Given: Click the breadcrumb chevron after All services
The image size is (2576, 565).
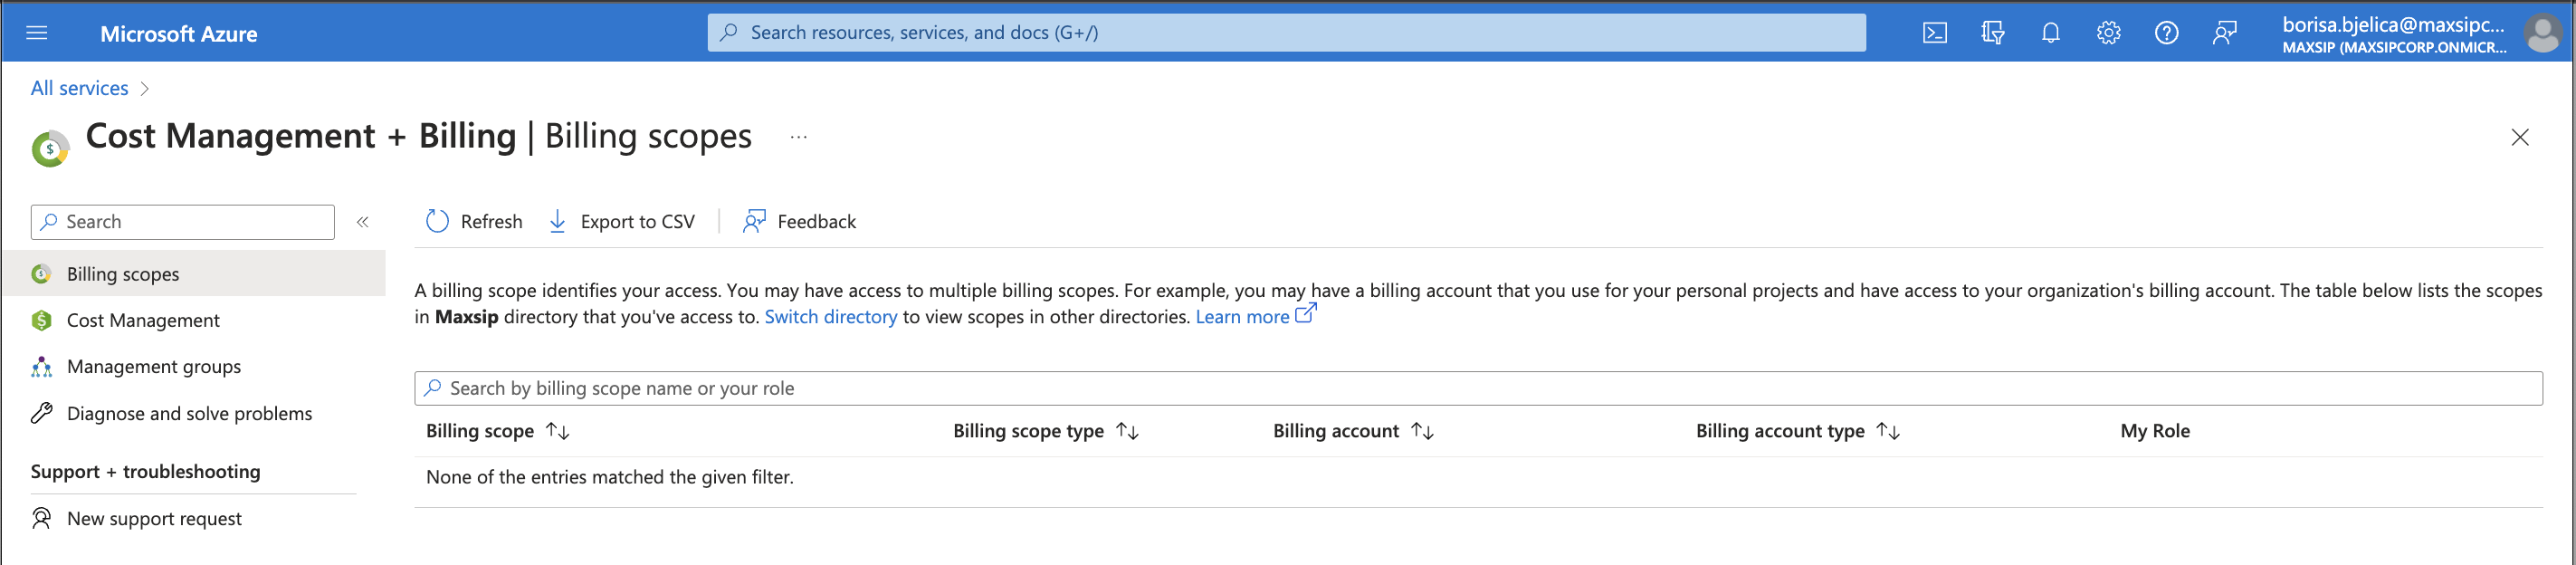Looking at the screenshot, I should click(x=145, y=89).
